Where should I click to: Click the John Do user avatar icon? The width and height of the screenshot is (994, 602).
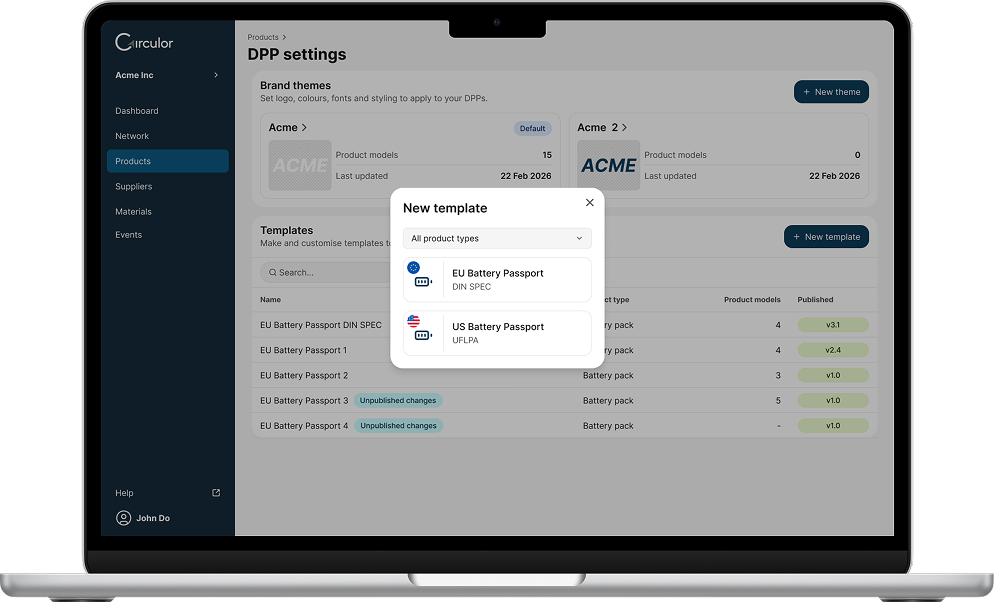[x=124, y=518]
